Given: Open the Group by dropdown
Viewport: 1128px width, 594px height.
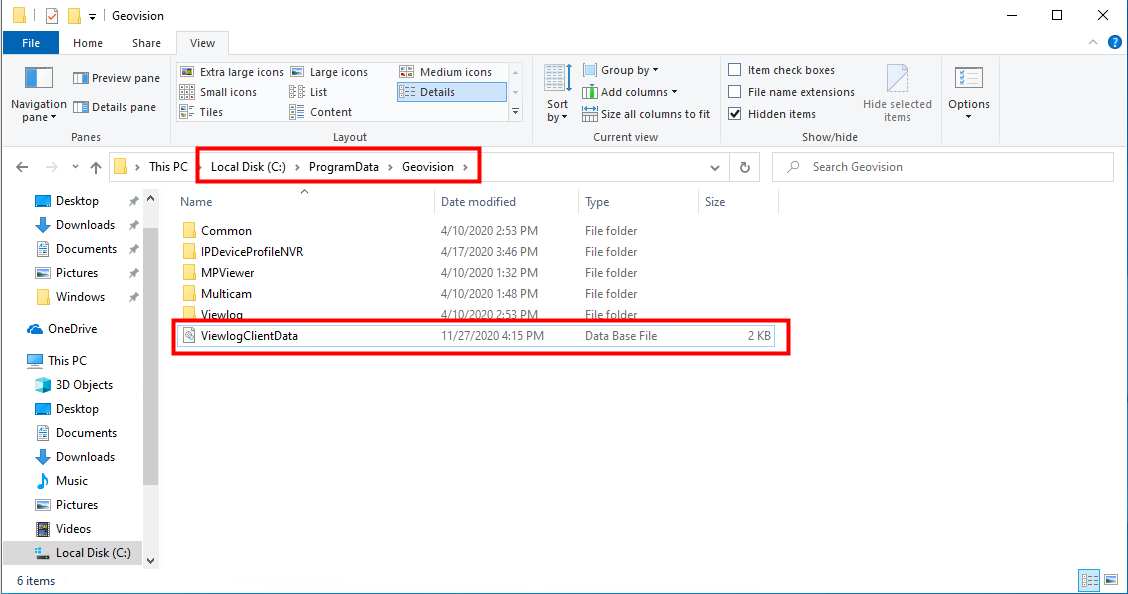Looking at the screenshot, I should click(621, 70).
